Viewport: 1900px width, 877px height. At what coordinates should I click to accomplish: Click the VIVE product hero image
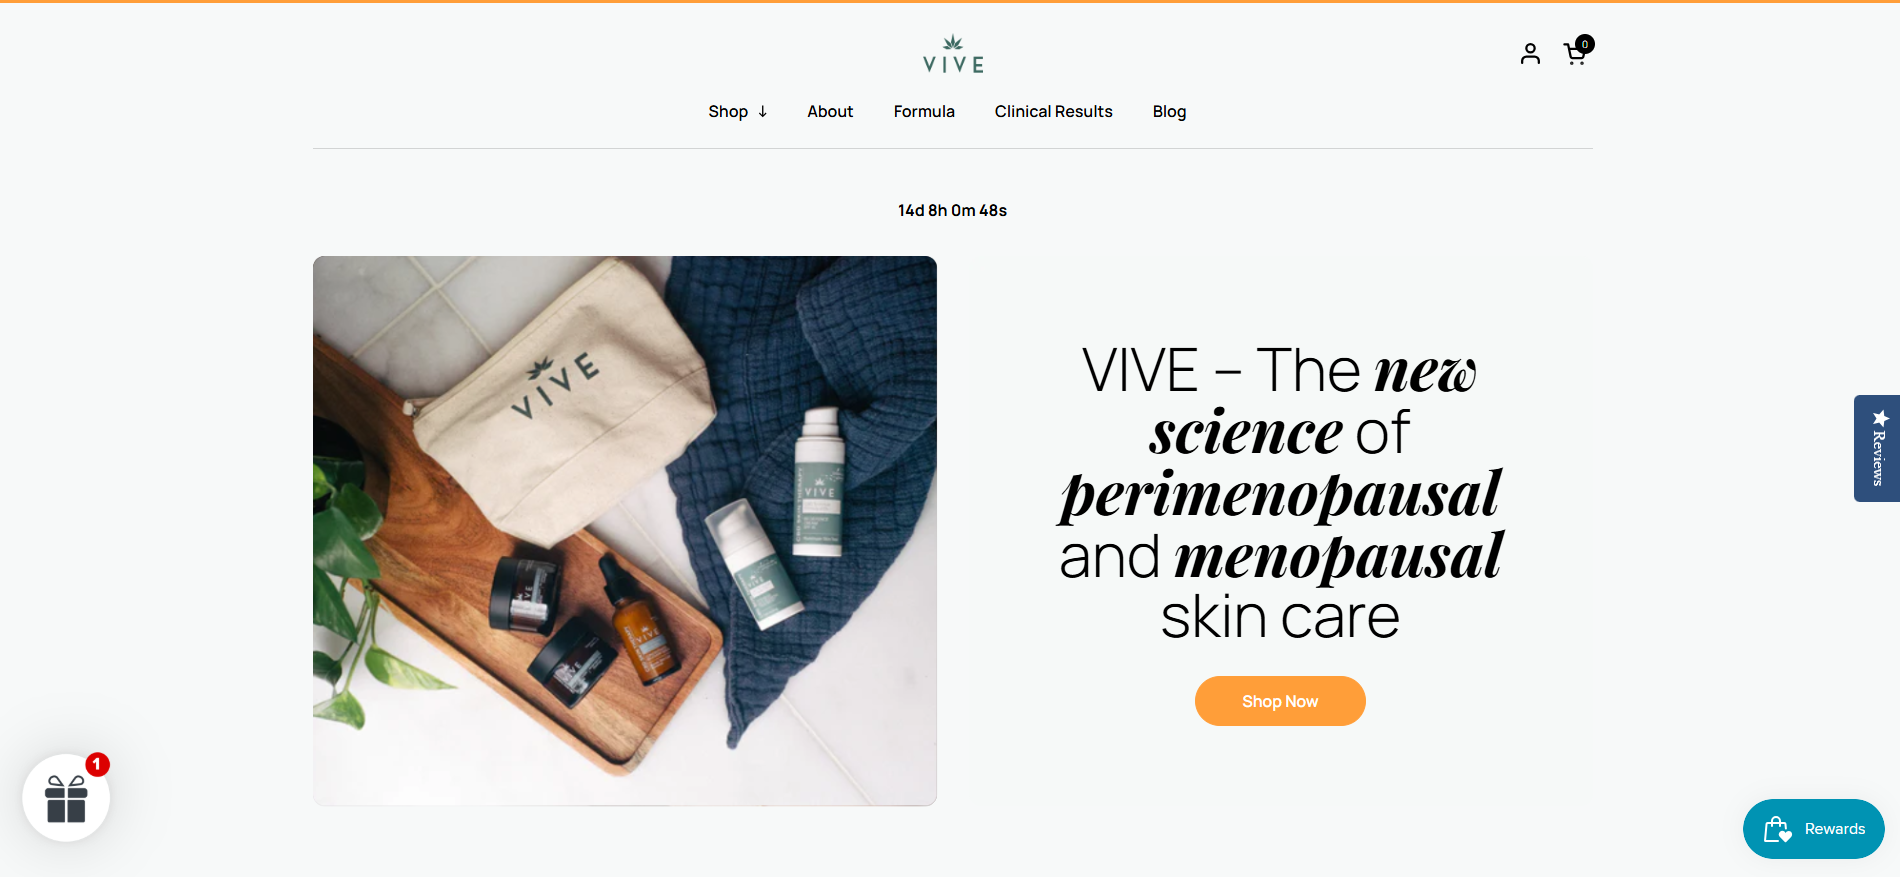(625, 531)
